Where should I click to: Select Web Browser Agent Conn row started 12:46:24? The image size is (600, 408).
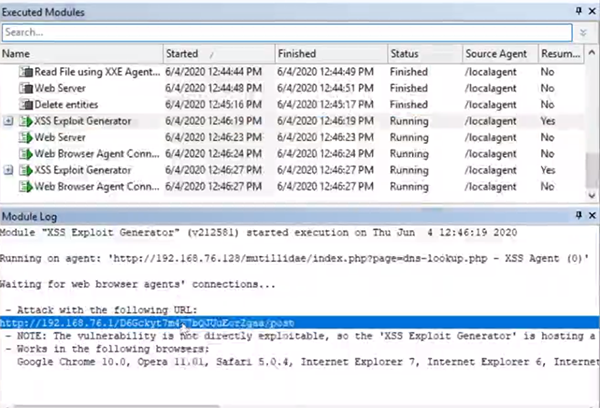[292, 154]
